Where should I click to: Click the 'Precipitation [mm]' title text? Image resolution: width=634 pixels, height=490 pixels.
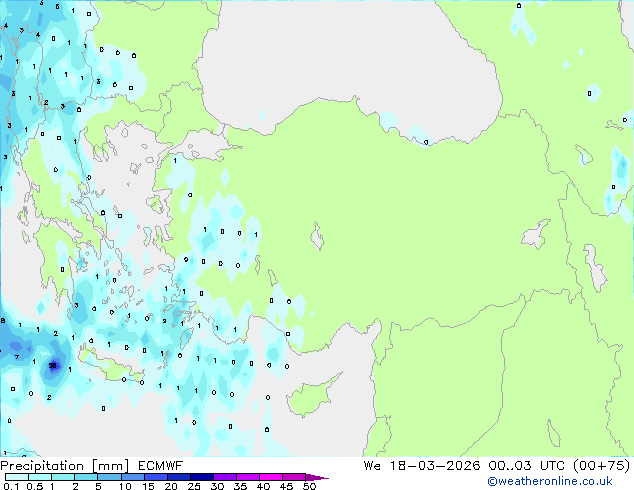[65, 466]
